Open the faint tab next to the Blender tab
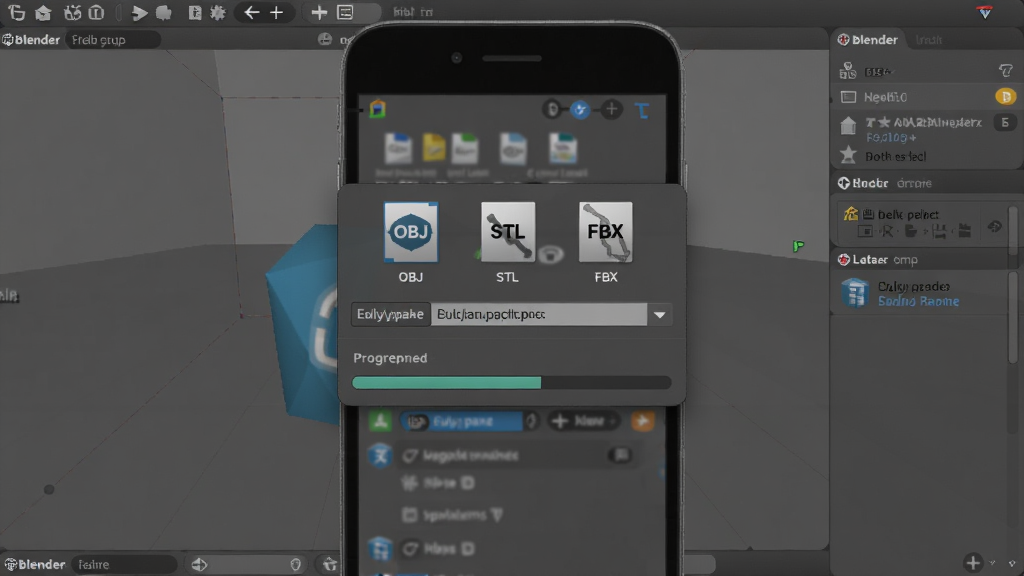Viewport: 1024px width, 576px height. click(x=928, y=40)
